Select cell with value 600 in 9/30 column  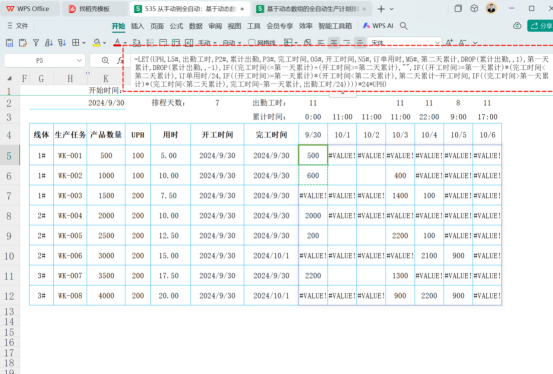[313, 175]
